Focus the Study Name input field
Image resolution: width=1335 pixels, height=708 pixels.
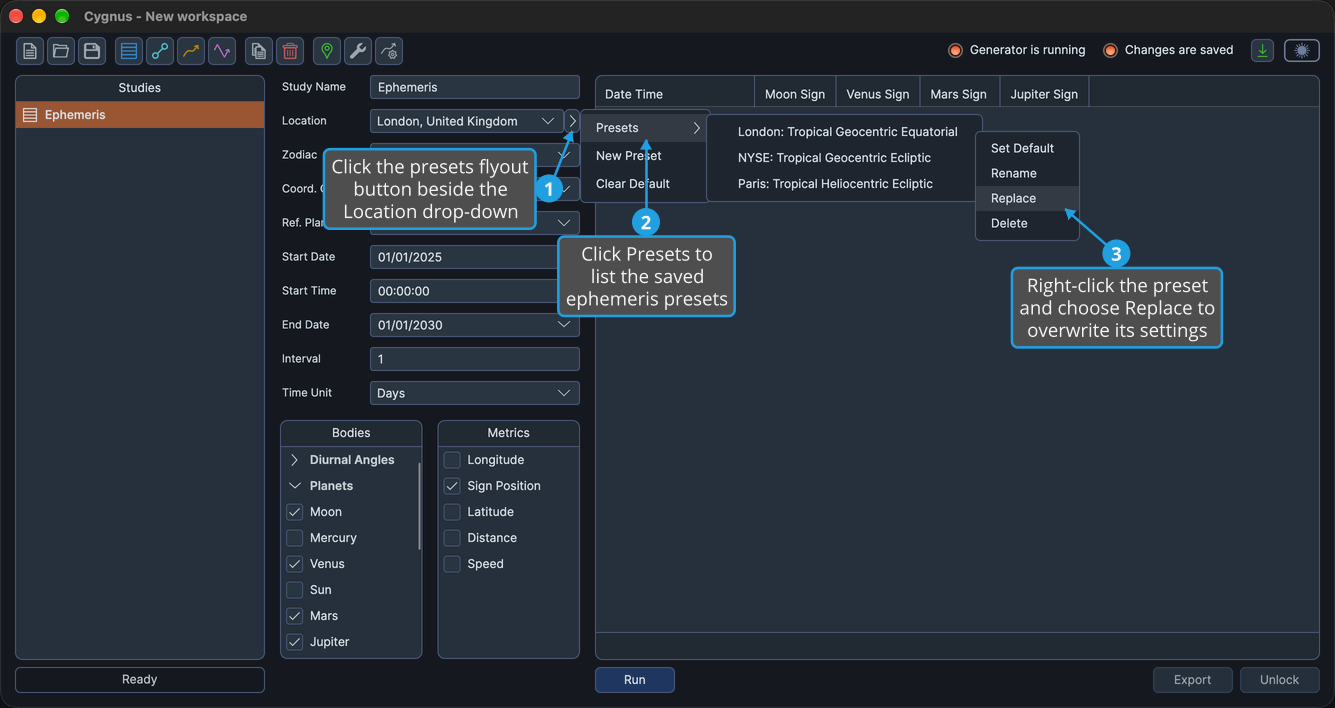(475, 87)
